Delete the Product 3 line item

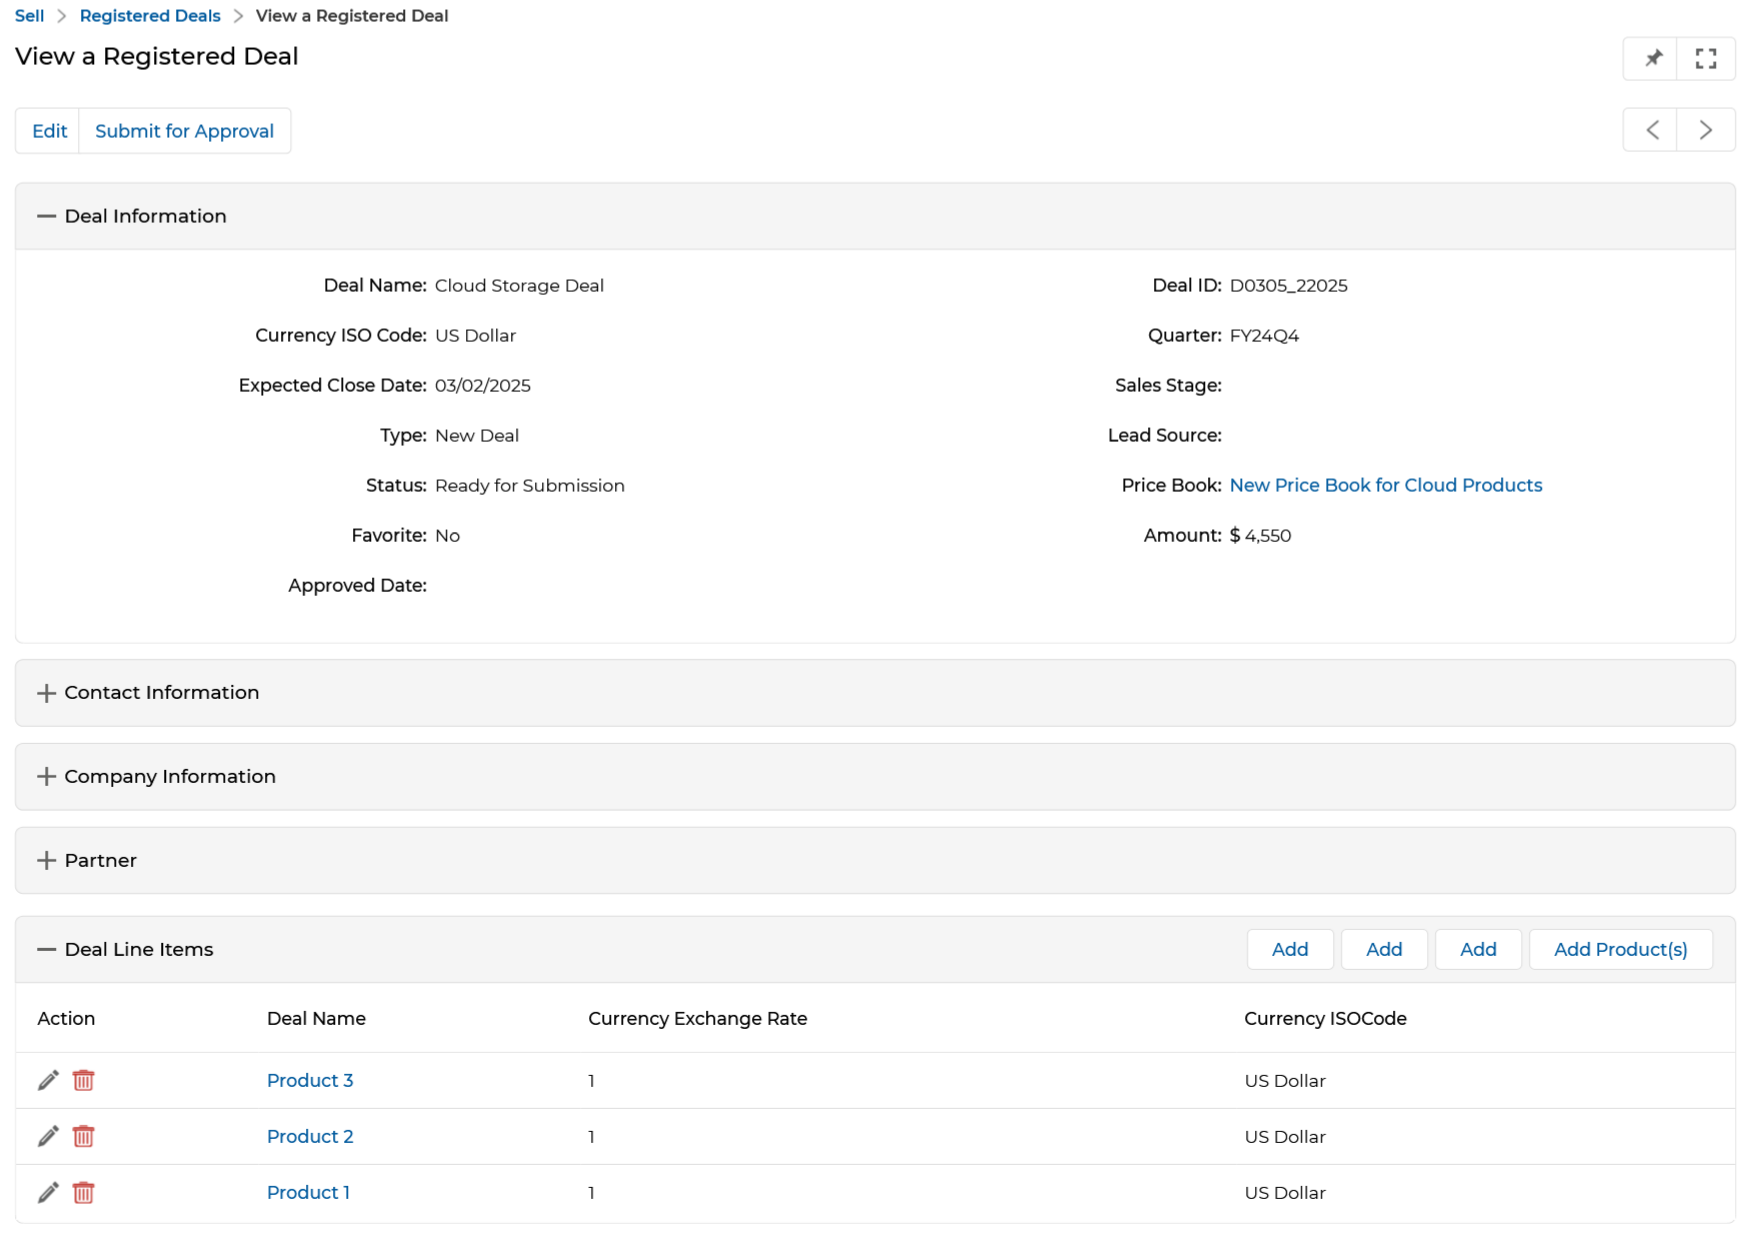click(x=84, y=1080)
